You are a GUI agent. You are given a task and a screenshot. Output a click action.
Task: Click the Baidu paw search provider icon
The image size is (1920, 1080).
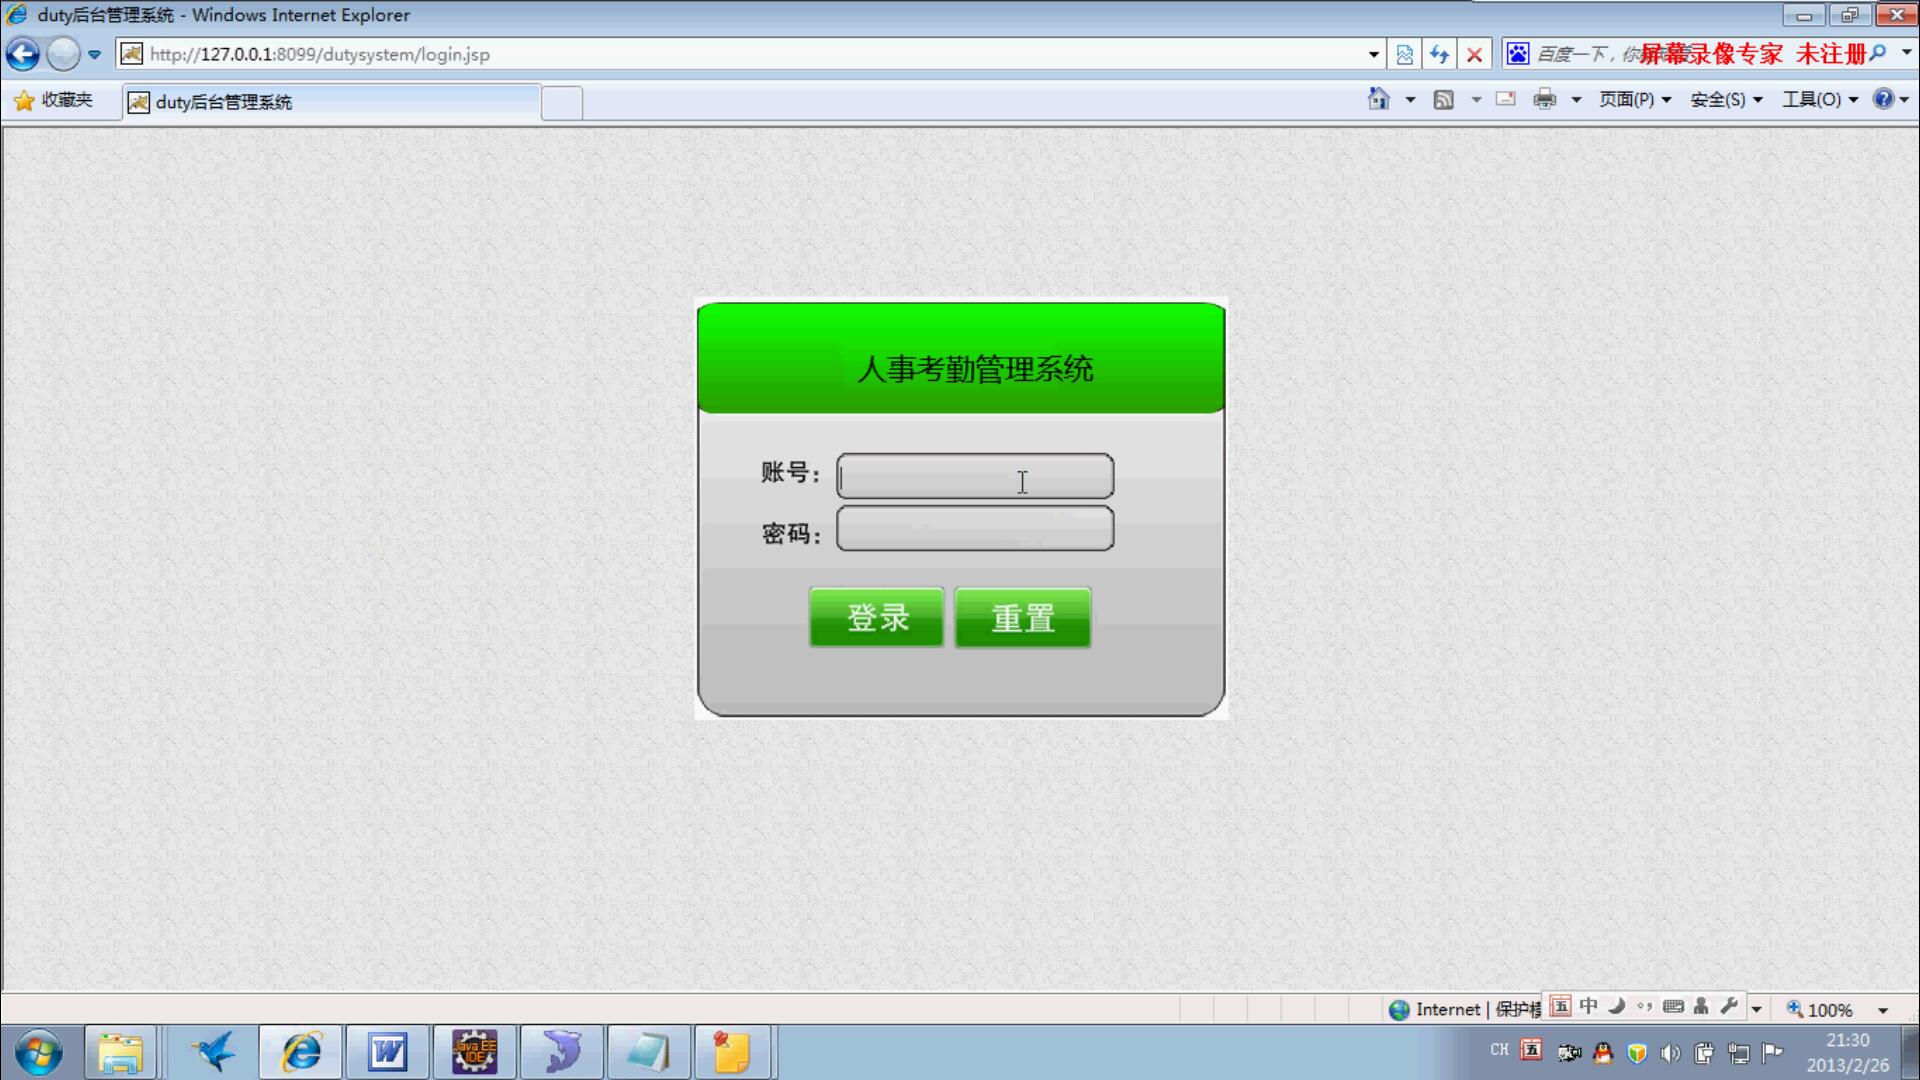point(1517,54)
